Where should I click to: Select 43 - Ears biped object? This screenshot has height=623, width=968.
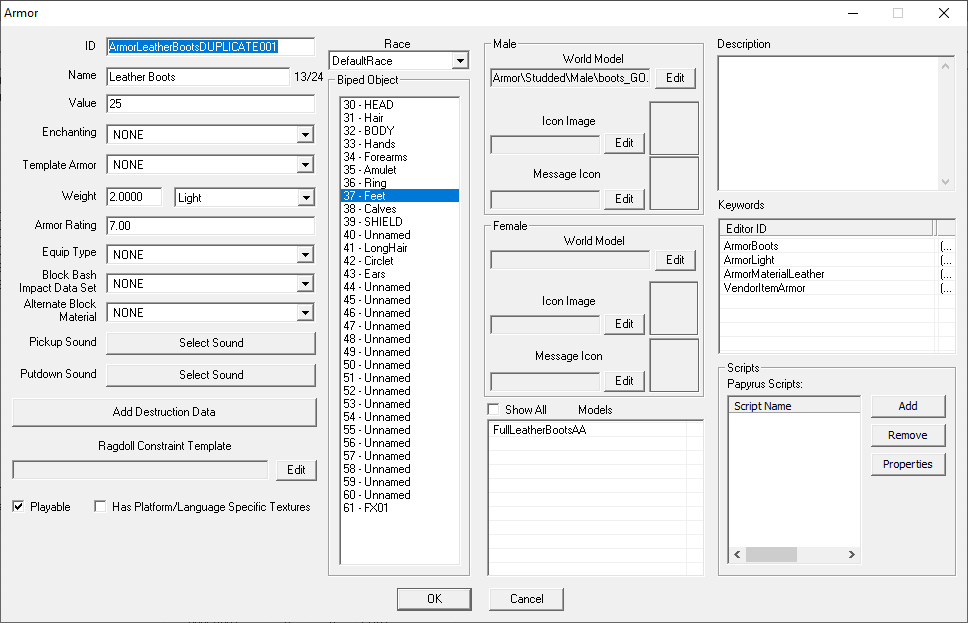[399, 274]
